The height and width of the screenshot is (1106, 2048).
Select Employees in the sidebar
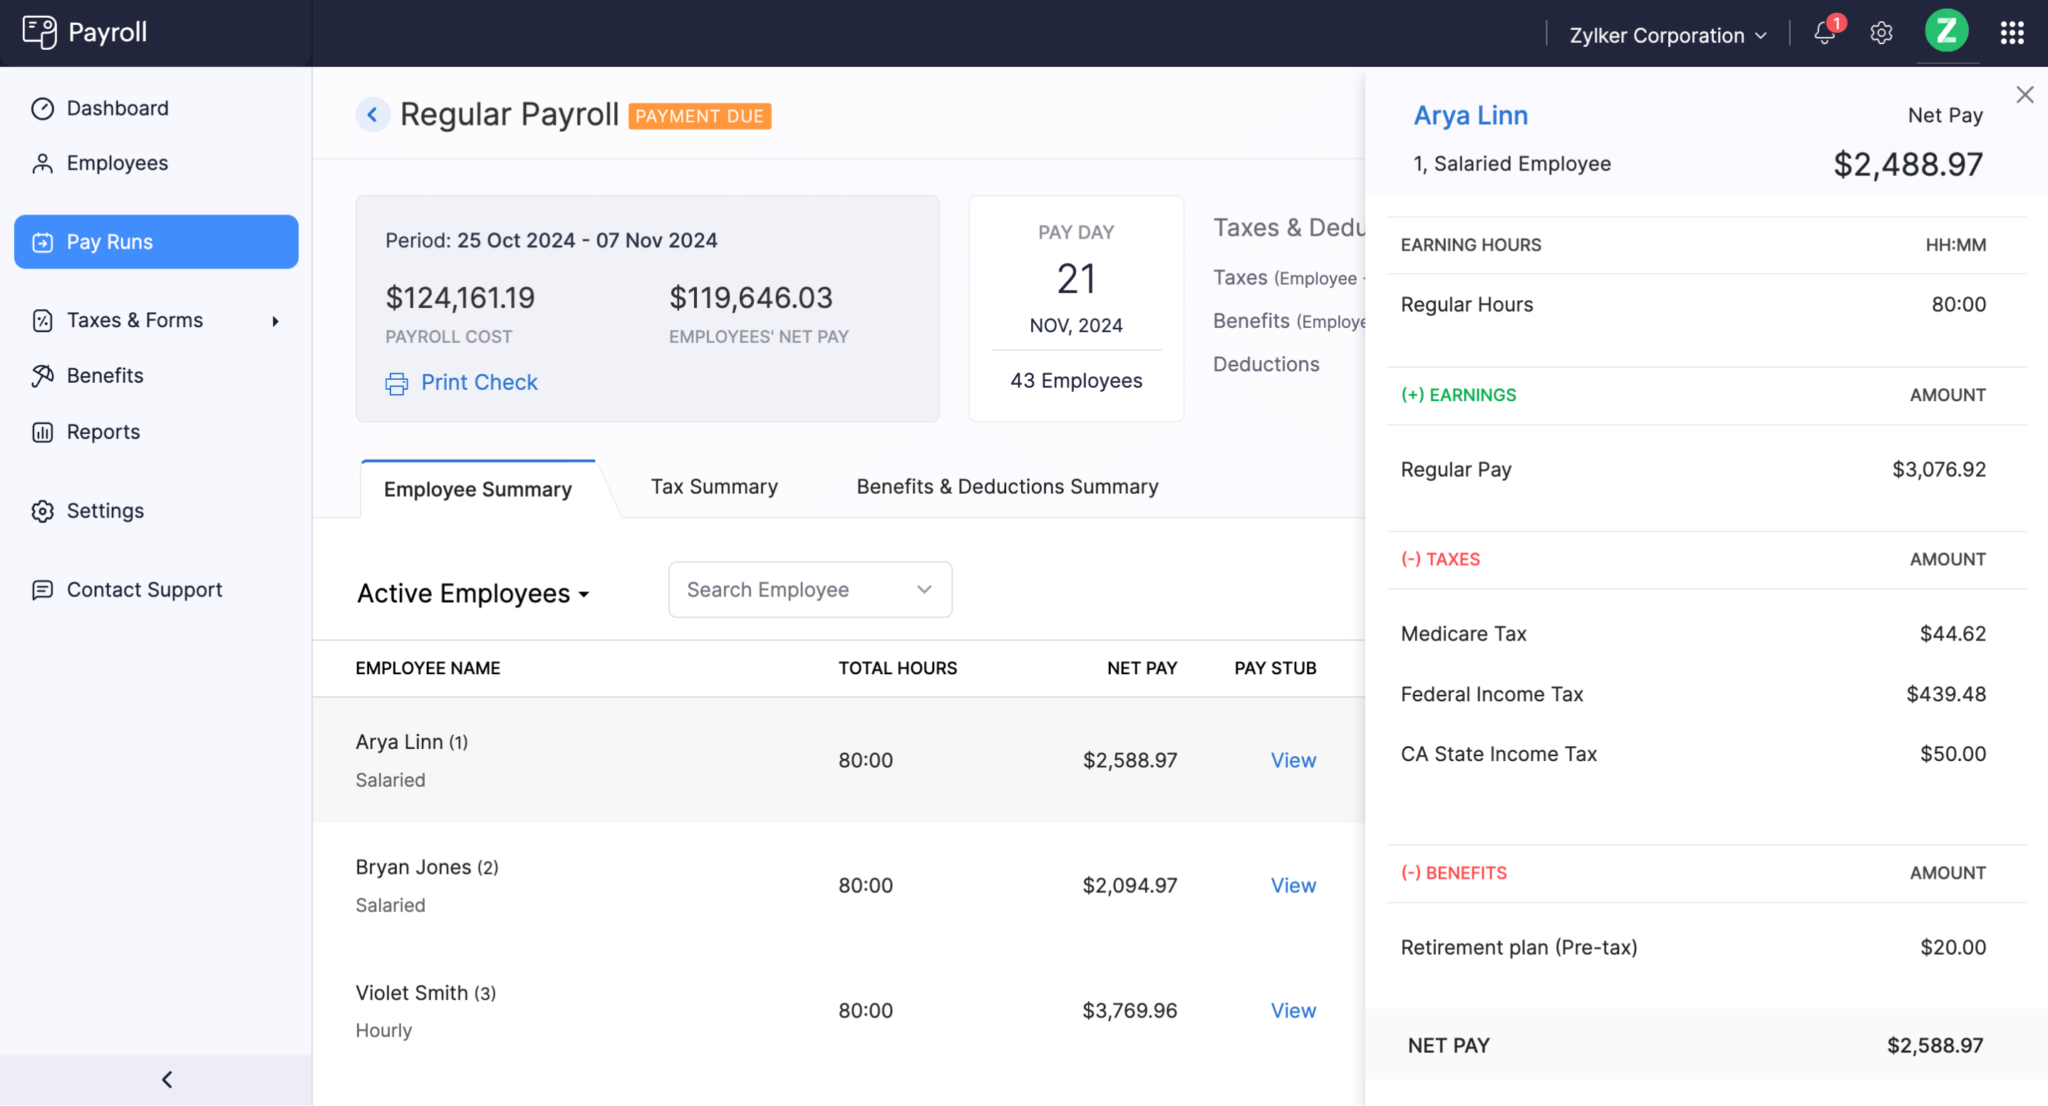[117, 162]
